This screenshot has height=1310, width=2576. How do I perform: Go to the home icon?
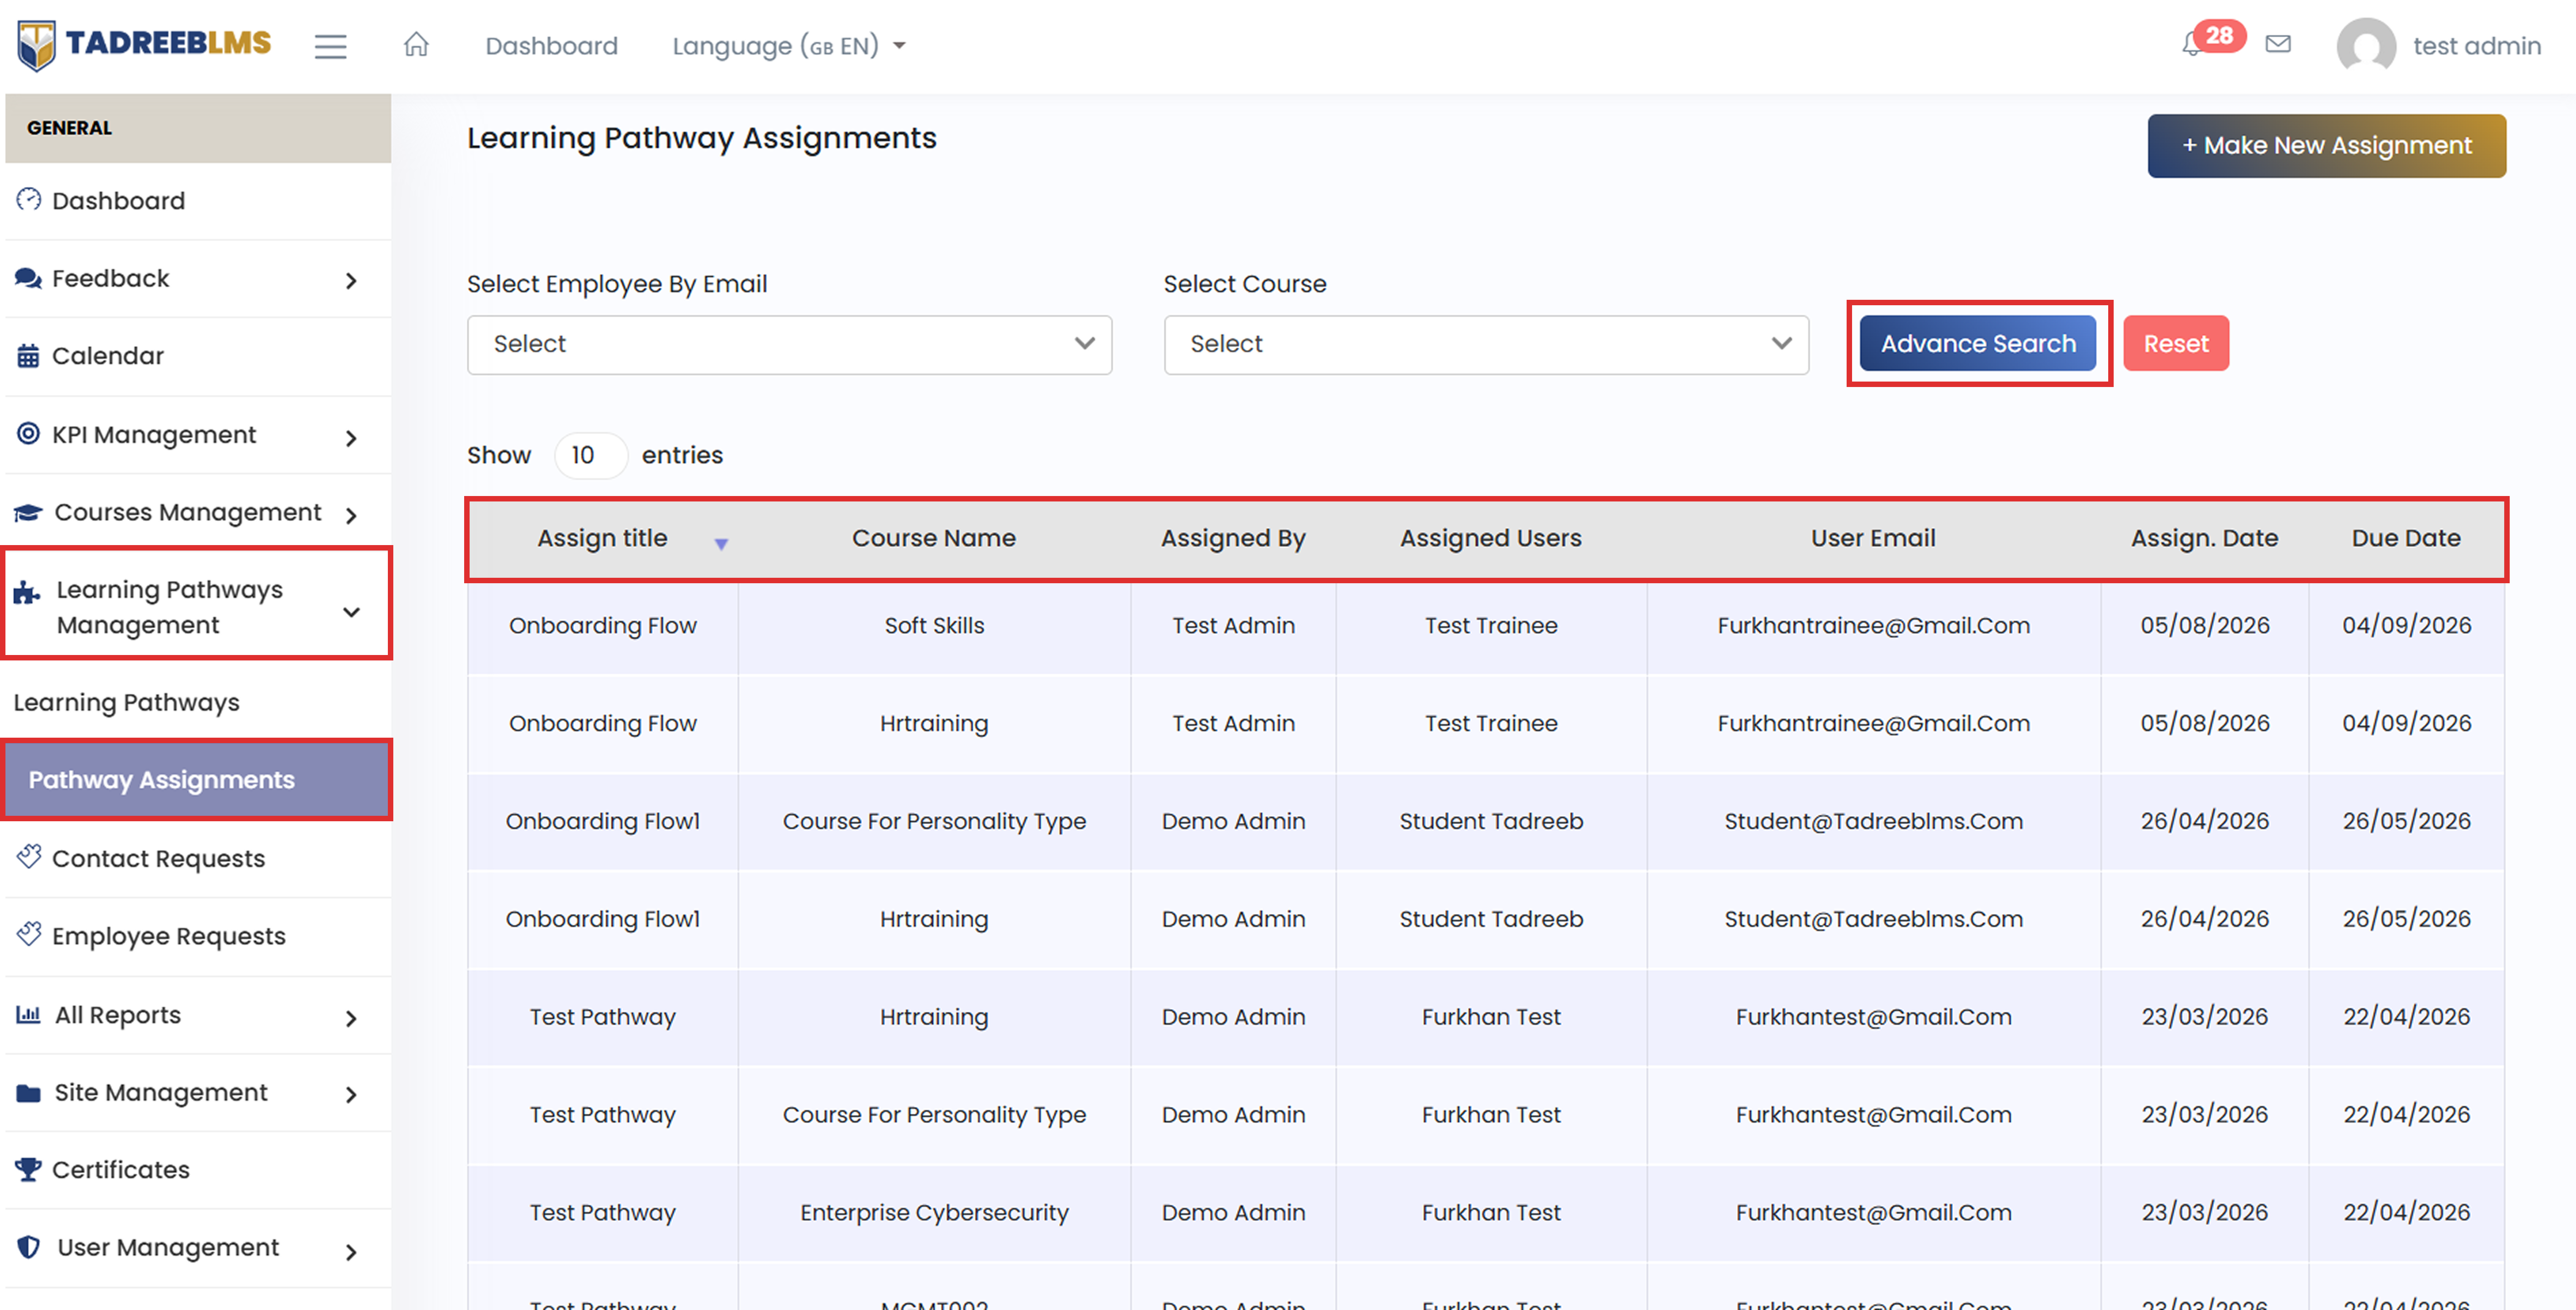click(416, 45)
